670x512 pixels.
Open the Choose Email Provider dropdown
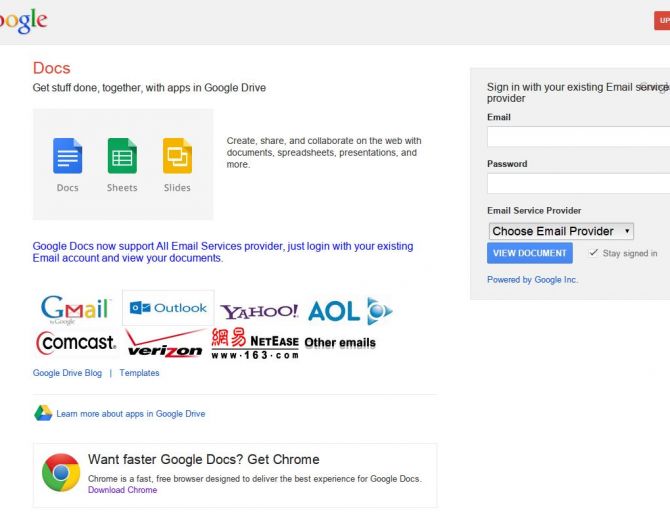[561, 231]
